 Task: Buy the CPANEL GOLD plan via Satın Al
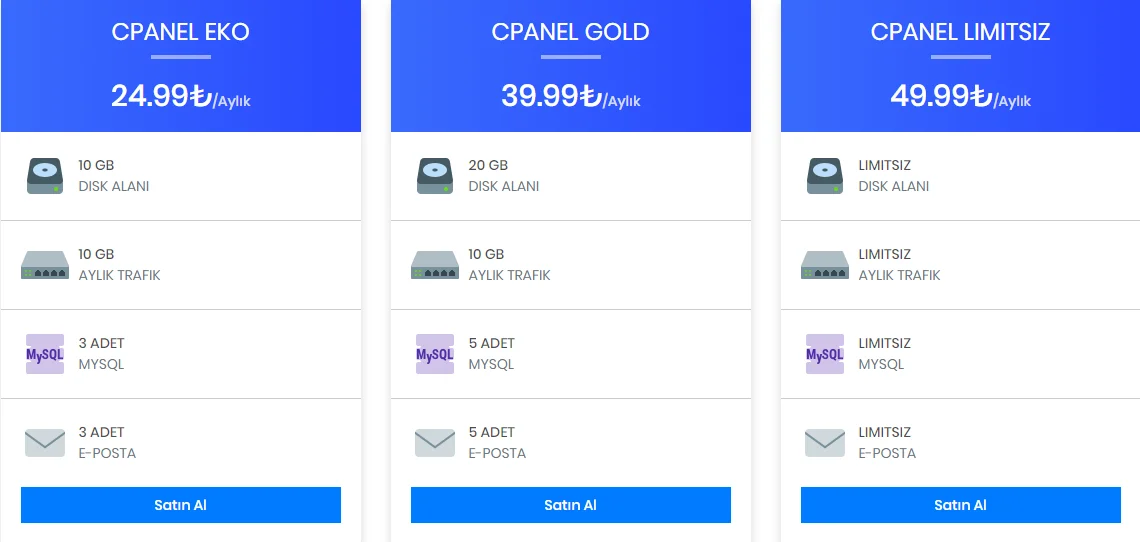(571, 505)
